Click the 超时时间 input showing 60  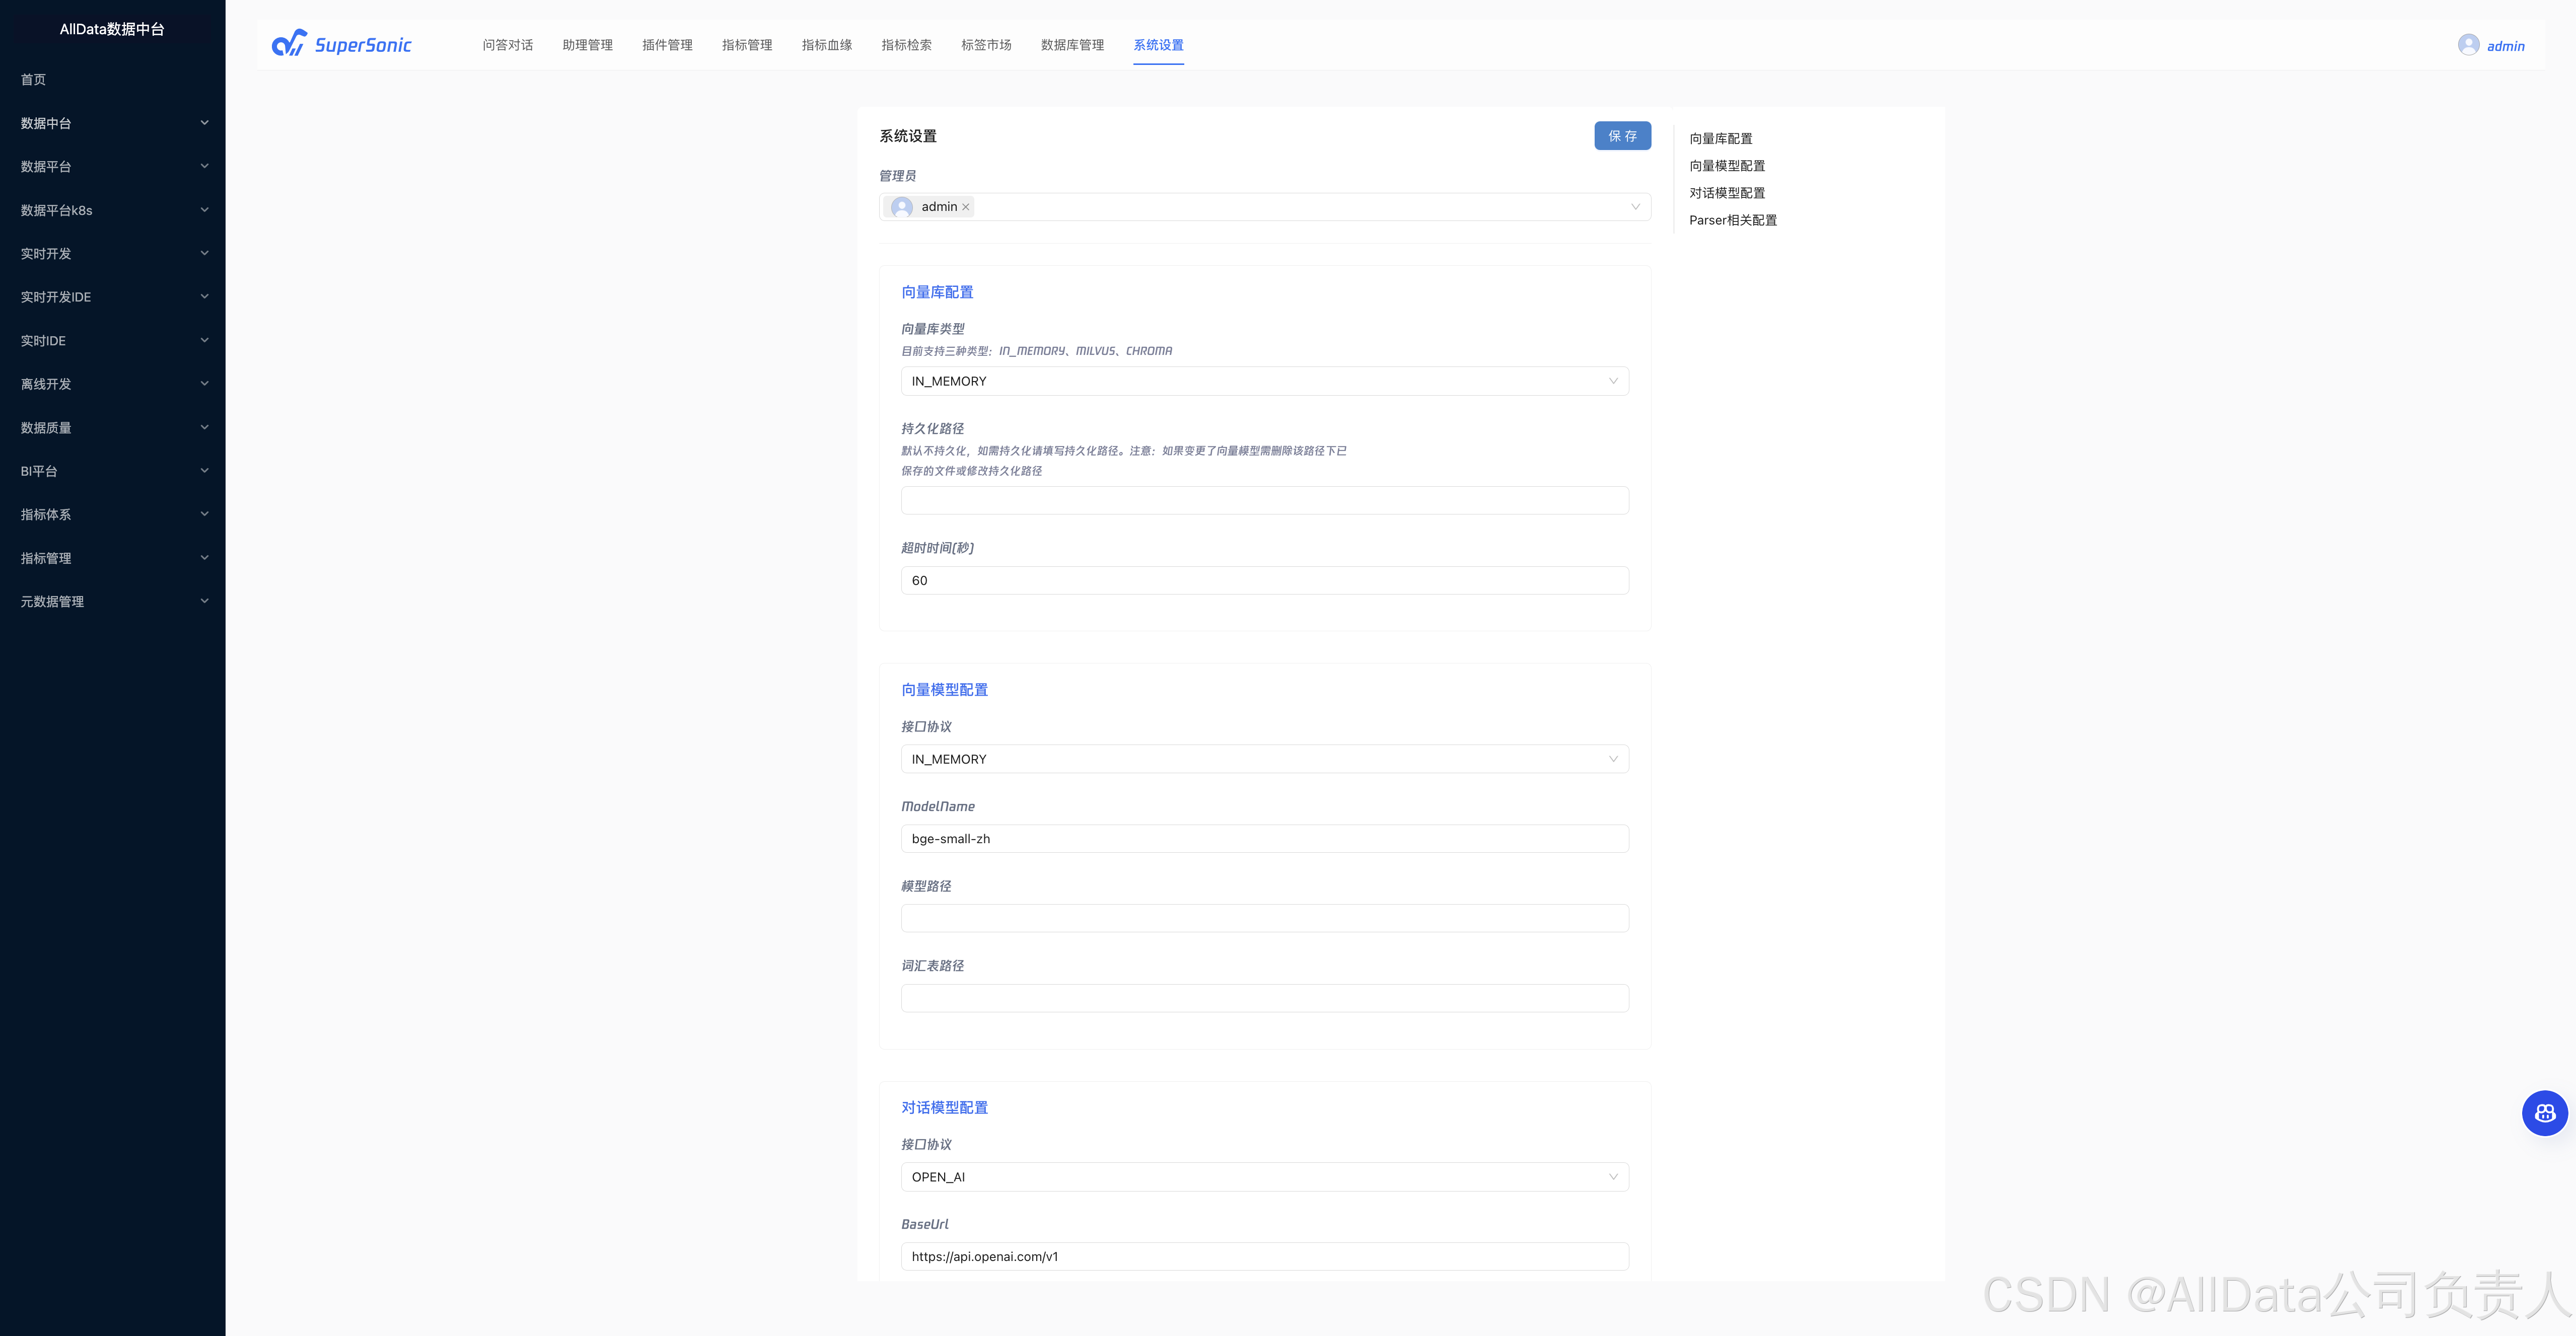[x=1264, y=581]
